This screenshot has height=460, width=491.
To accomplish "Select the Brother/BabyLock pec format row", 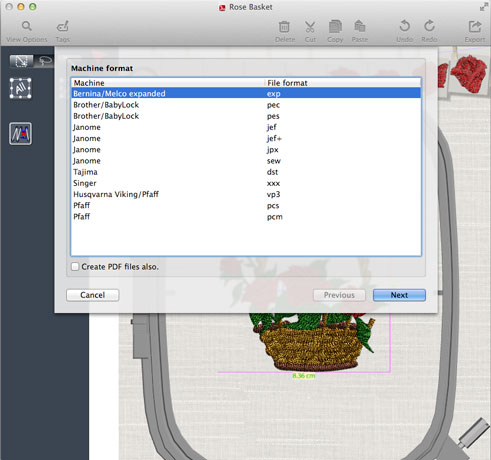I will point(246,105).
